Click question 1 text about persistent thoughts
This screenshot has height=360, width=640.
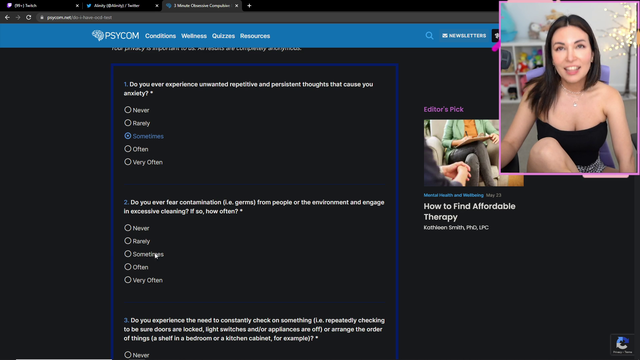pyautogui.click(x=248, y=89)
